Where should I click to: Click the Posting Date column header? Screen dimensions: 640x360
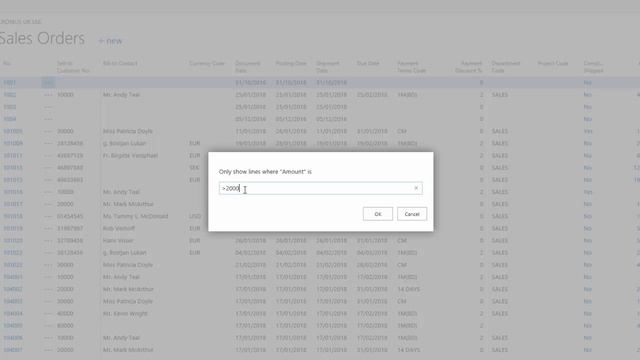291,63
